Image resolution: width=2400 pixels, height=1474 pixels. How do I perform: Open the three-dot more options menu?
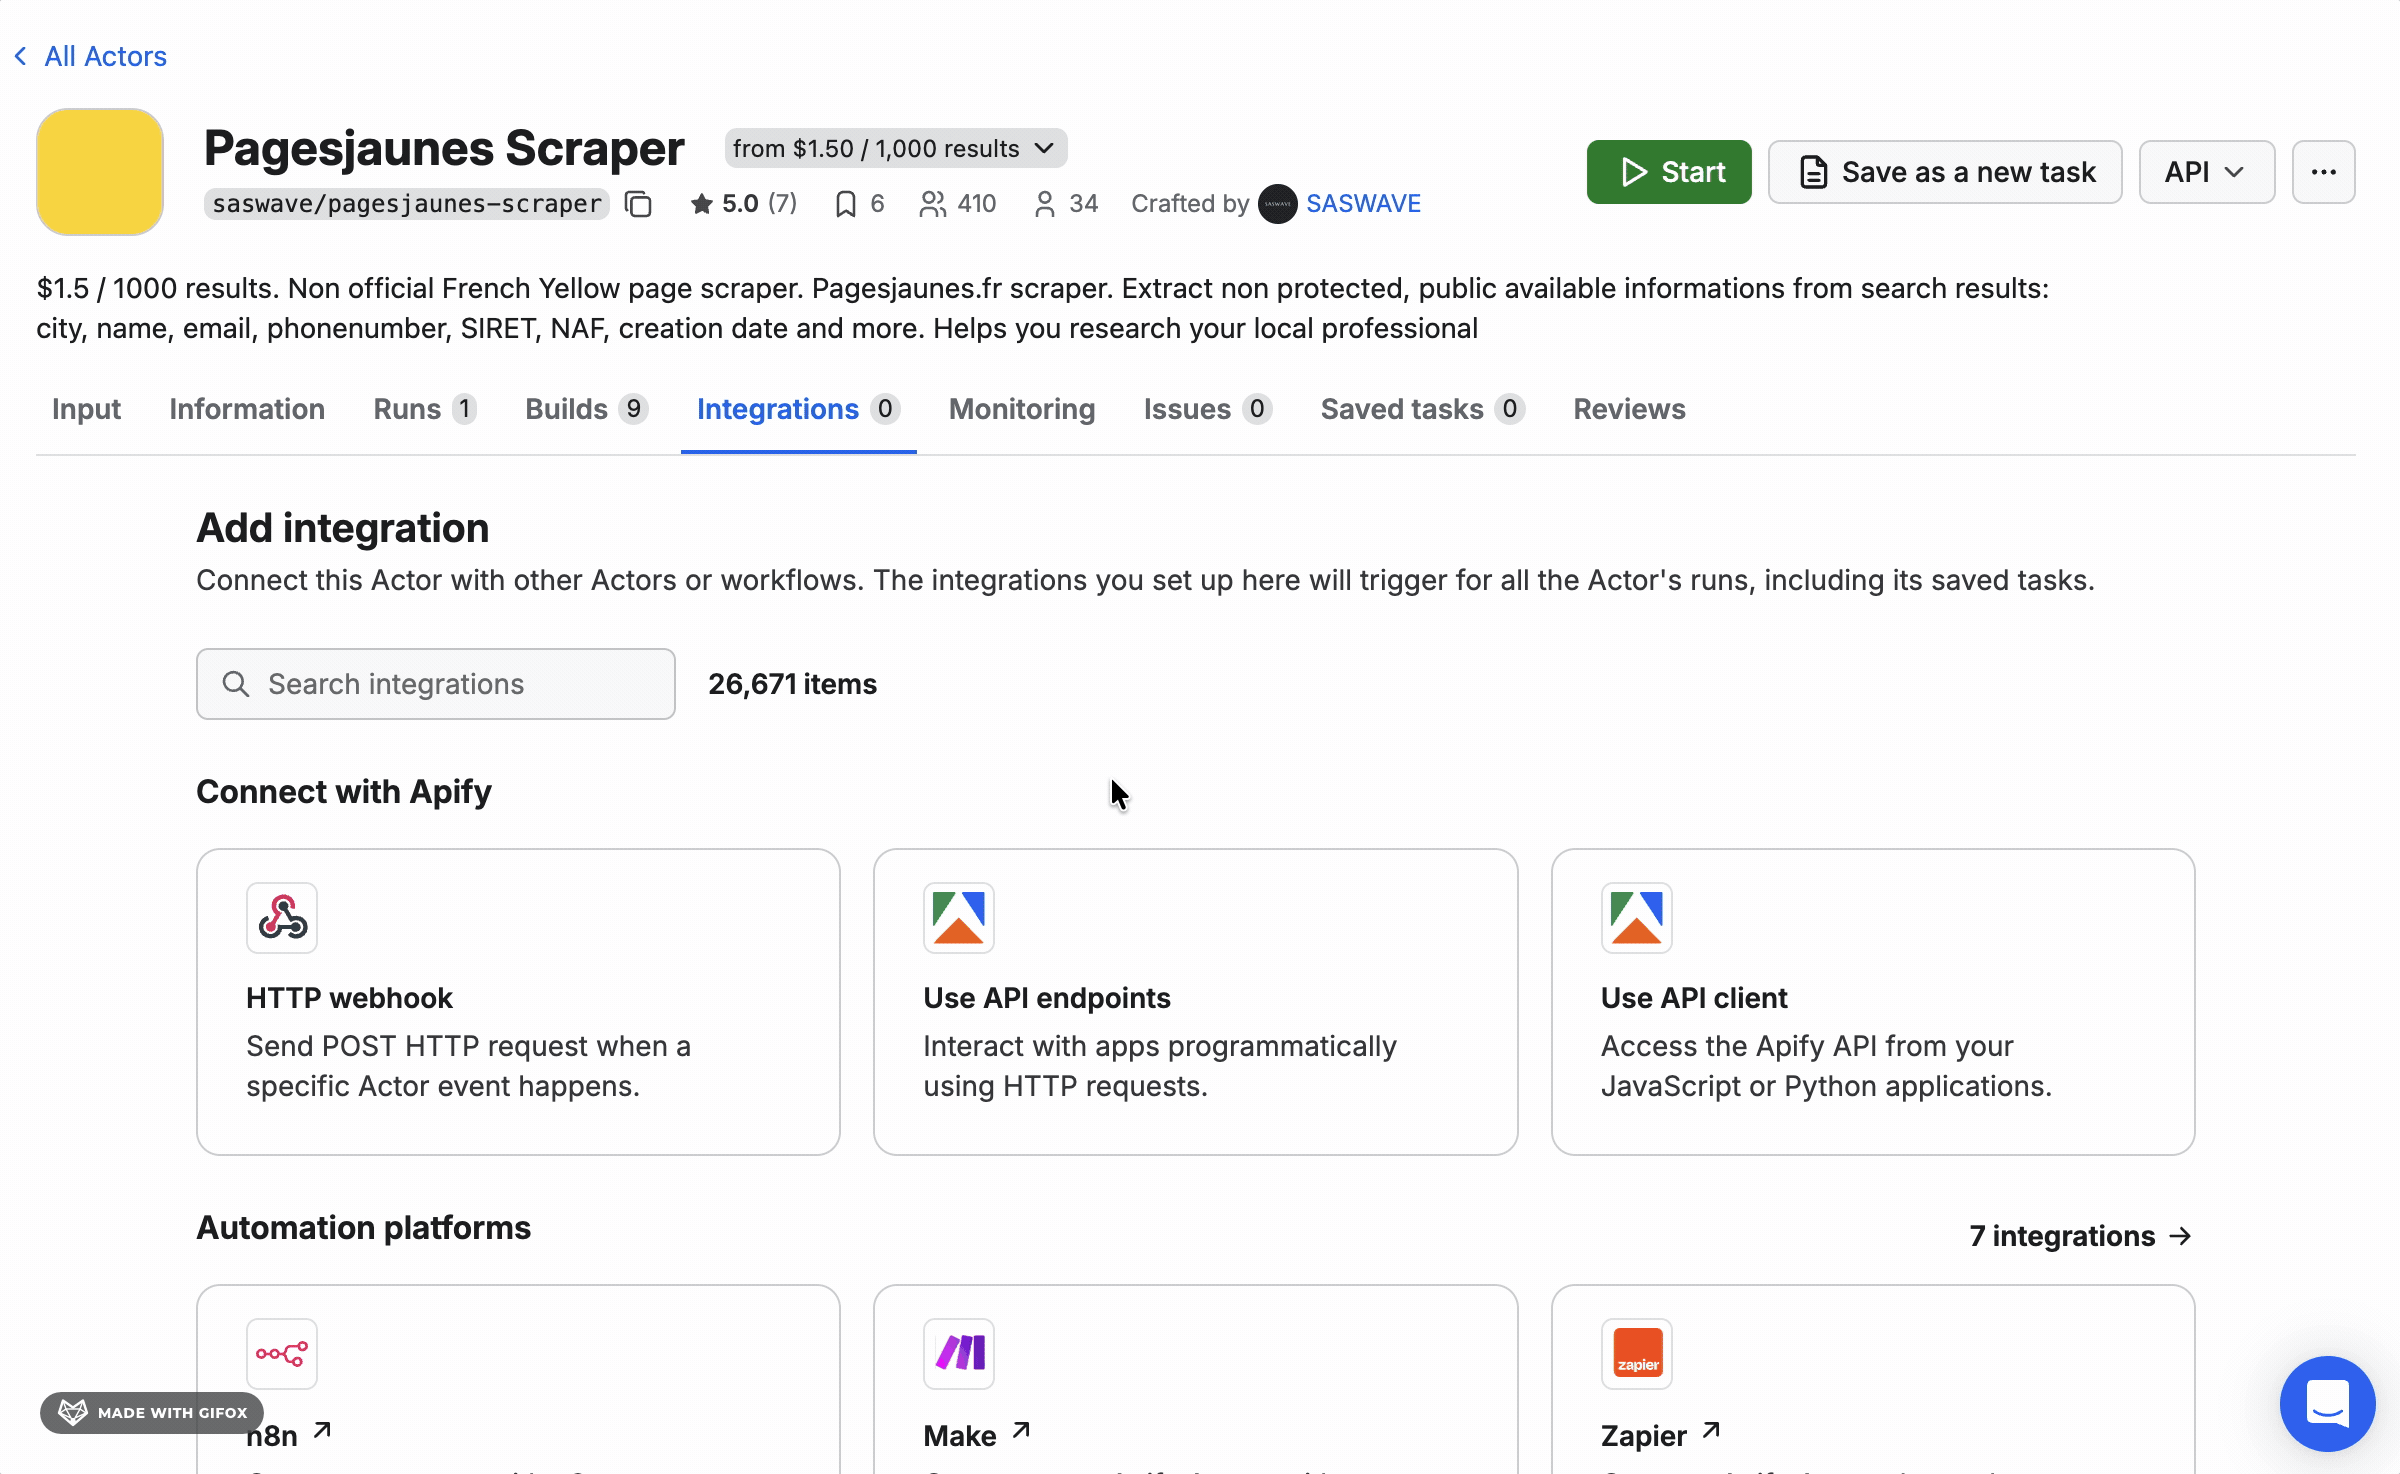click(2323, 172)
